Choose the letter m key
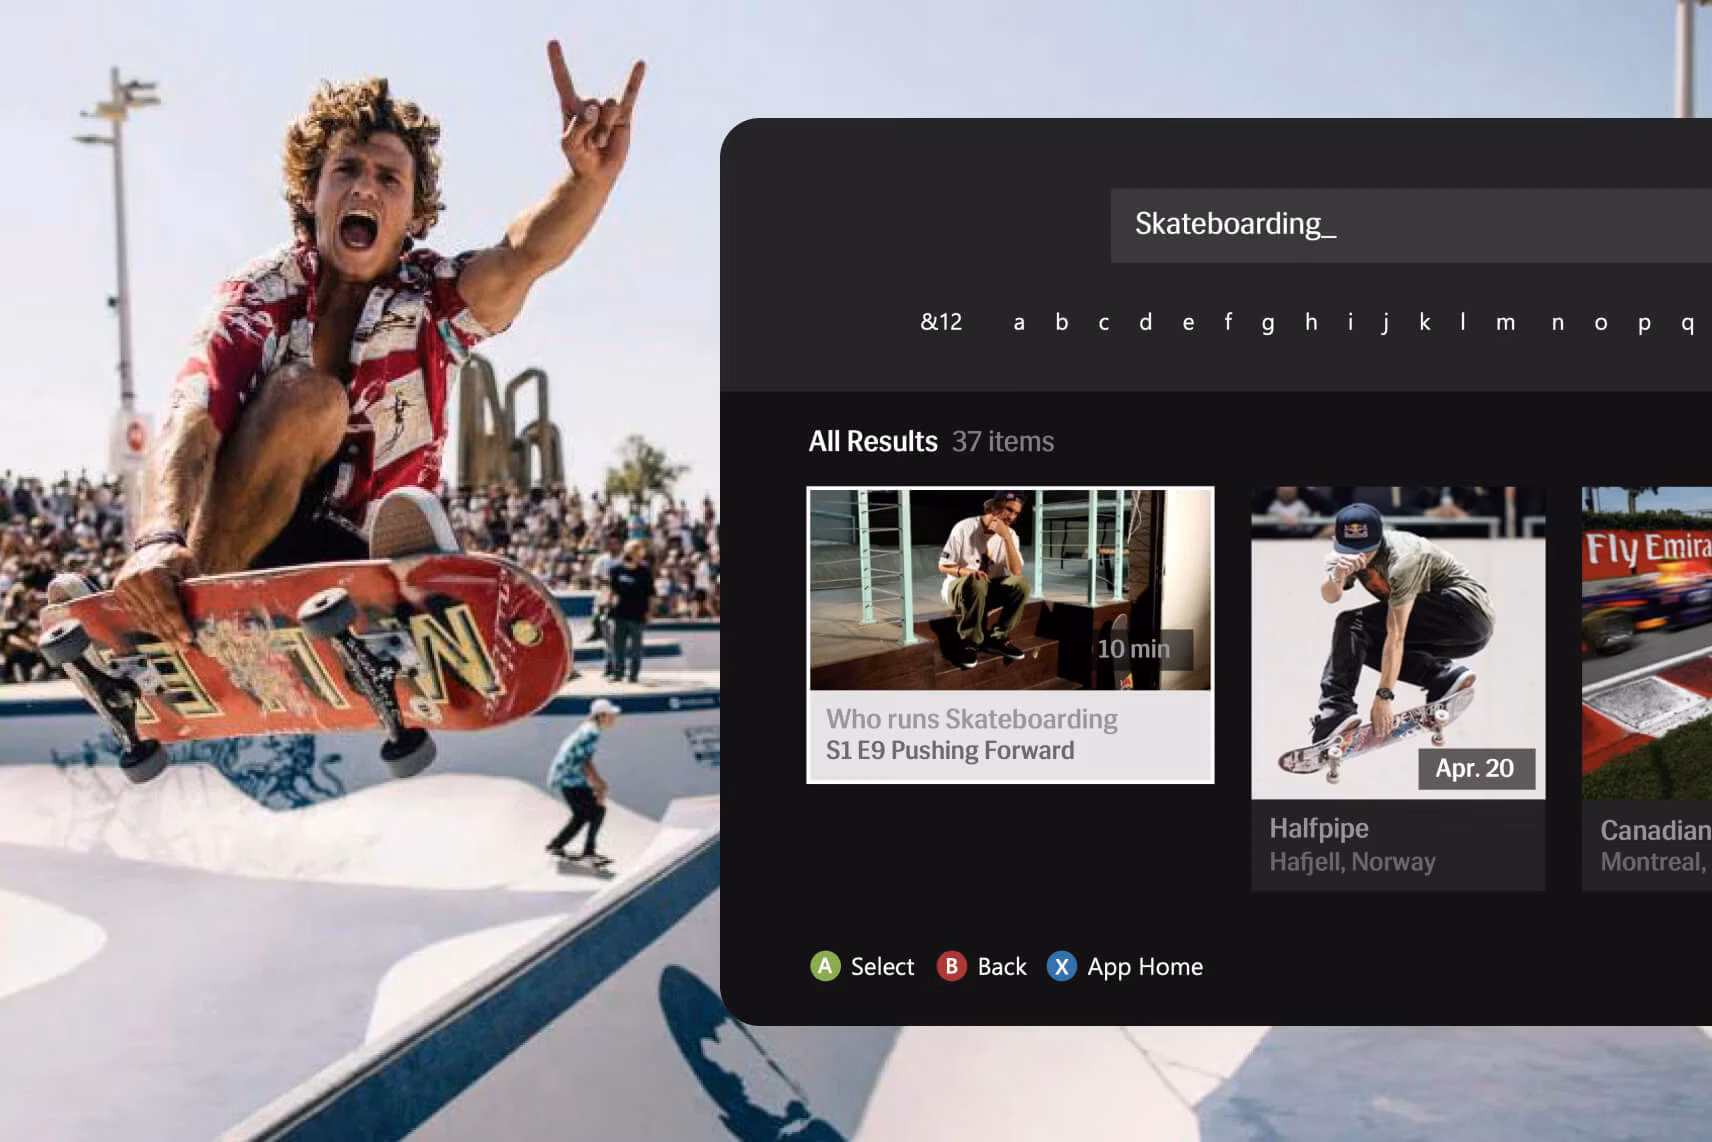 (x=1506, y=323)
